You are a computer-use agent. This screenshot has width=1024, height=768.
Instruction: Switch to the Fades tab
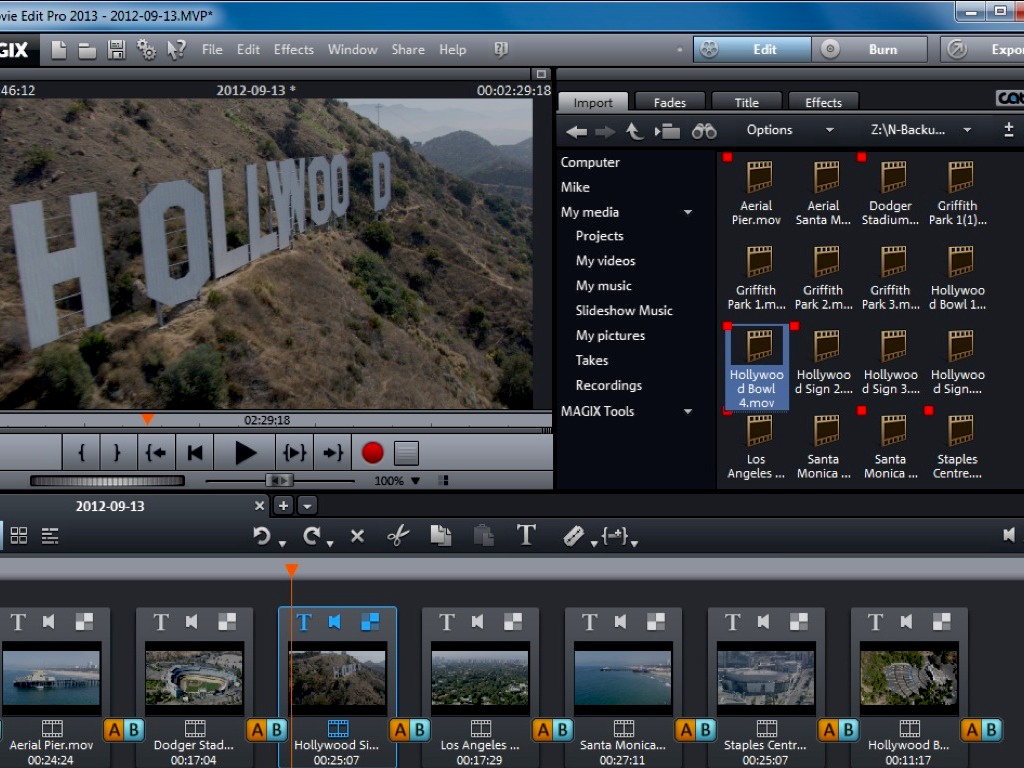(x=669, y=102)
